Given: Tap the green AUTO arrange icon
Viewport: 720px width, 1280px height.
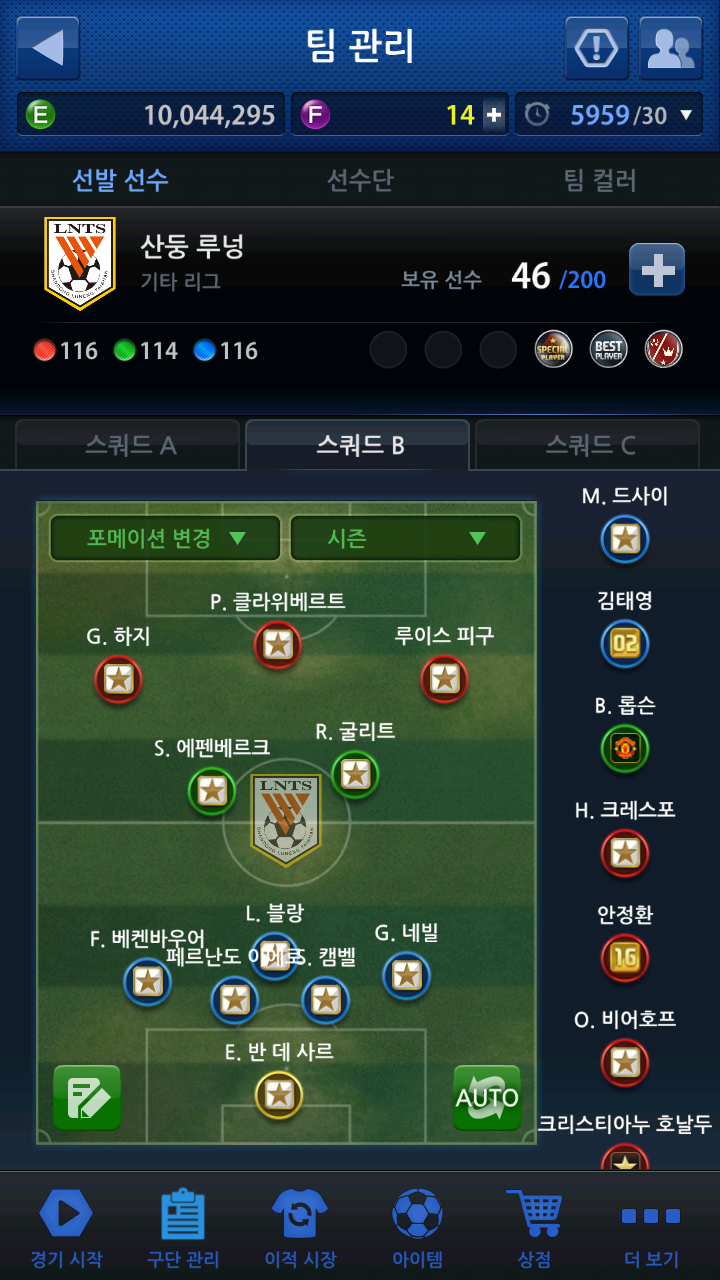Looking at the screenshot, I should click(487, 1097).
